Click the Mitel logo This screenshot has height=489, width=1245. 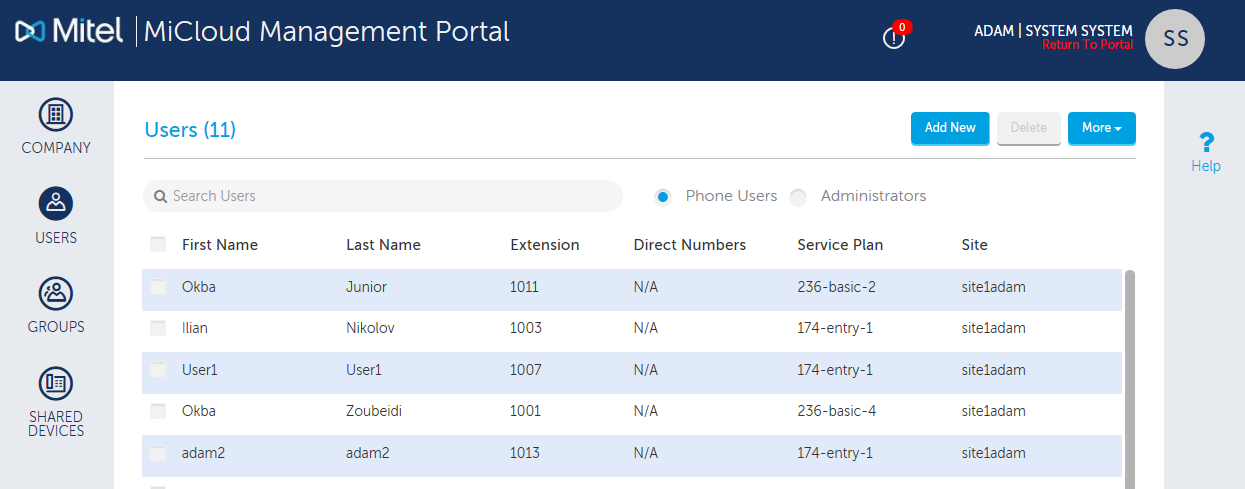pyautogui.click(x=69, y=31)
